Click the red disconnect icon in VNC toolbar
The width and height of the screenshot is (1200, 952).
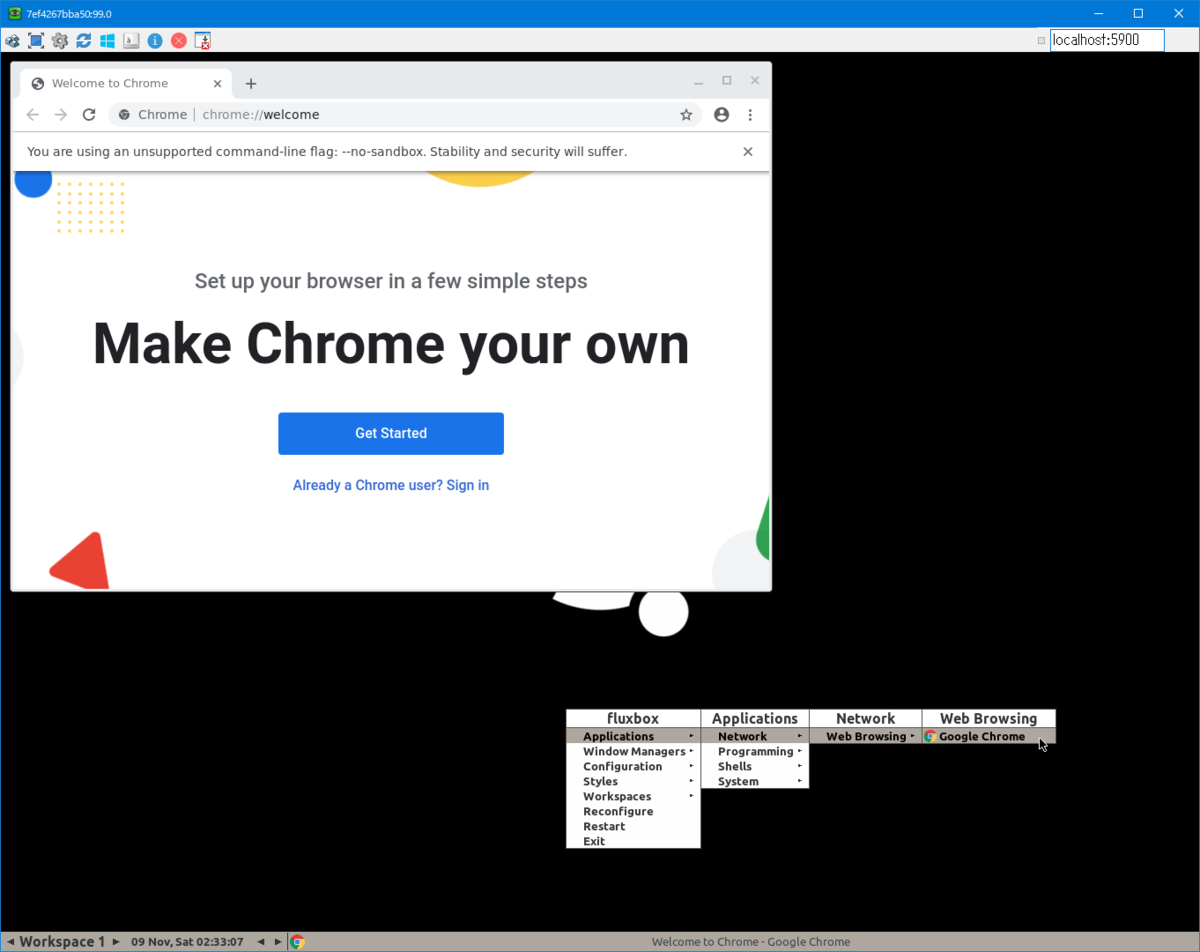tap(179, 41)
